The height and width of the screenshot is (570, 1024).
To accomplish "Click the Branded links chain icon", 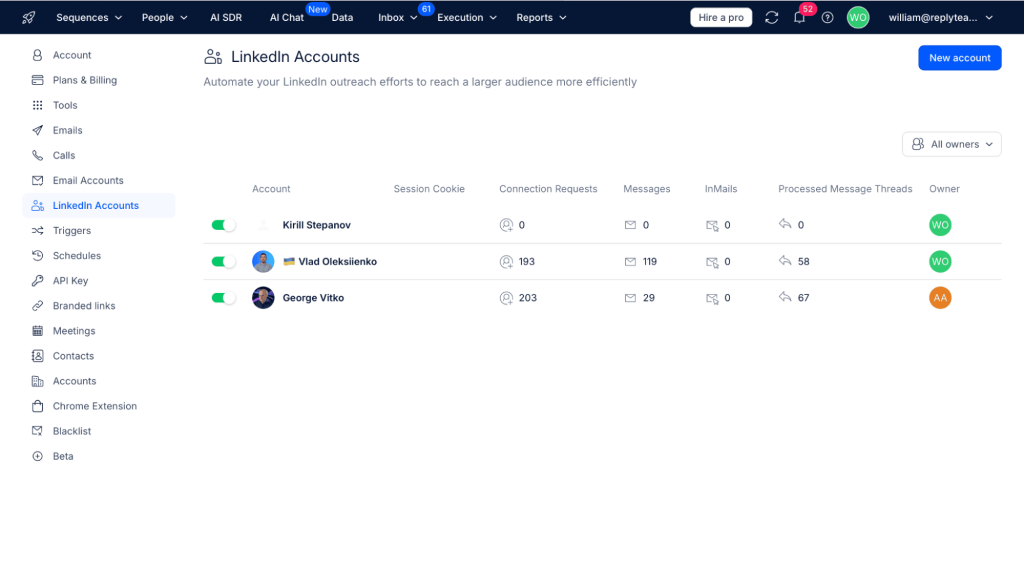I will (x=37, y=306).
